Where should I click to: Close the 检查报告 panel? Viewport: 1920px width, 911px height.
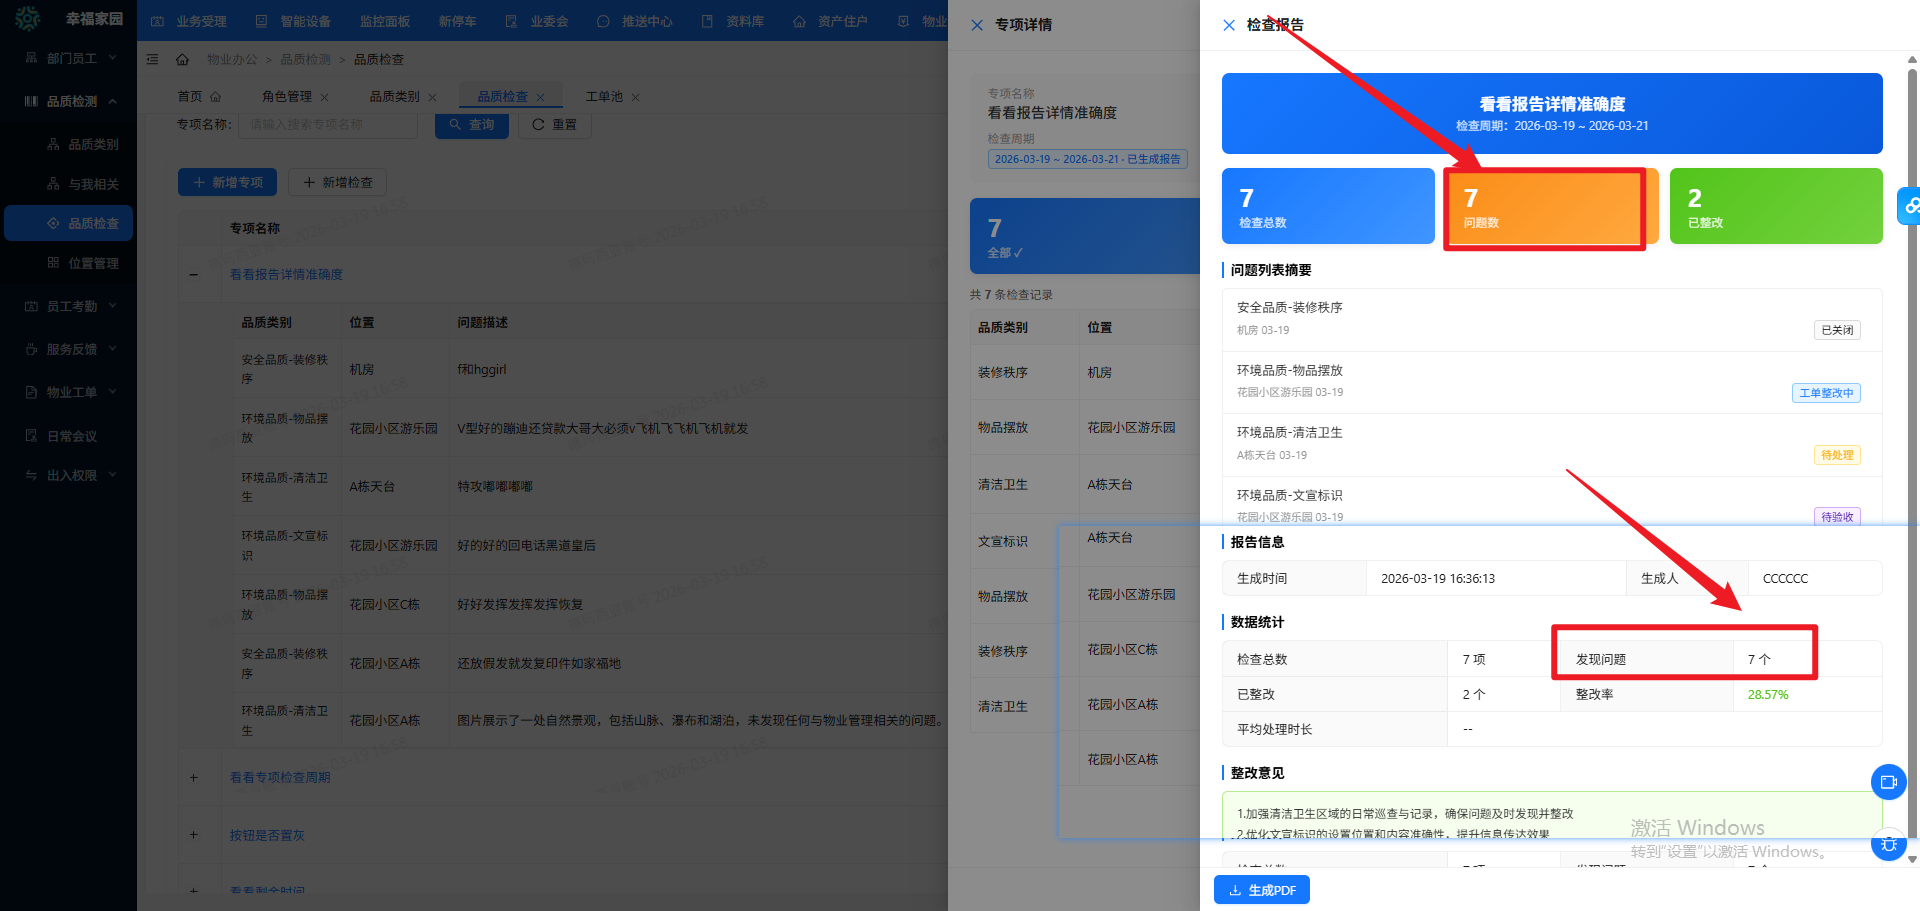coord(1229,25)
